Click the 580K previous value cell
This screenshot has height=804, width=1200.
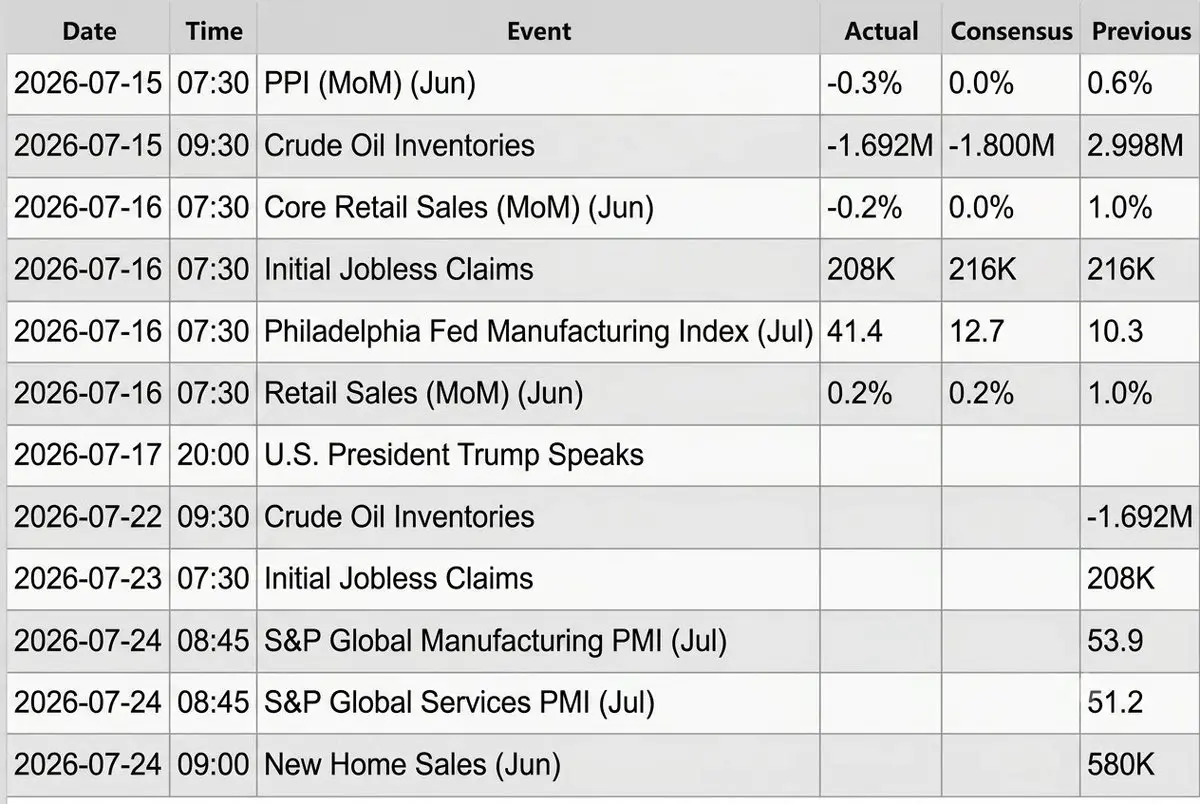click(1140, 765)
